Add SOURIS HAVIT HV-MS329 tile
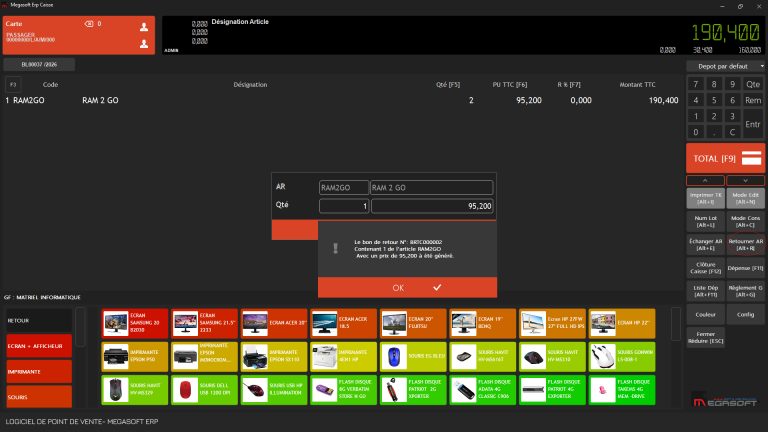768x432 pixels. point(135,390)
